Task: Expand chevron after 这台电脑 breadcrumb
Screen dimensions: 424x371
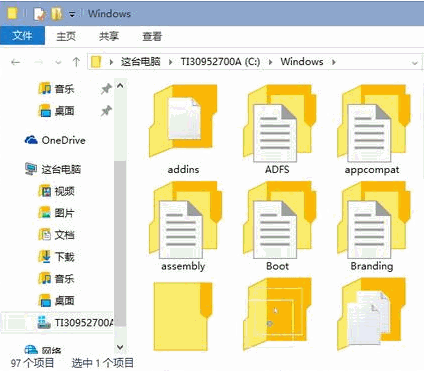Action: (170, 62)
